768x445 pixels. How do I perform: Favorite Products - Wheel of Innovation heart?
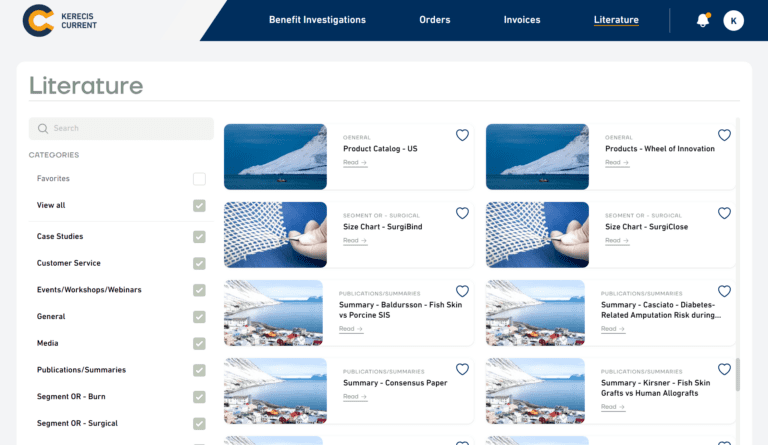click(724, 135)
